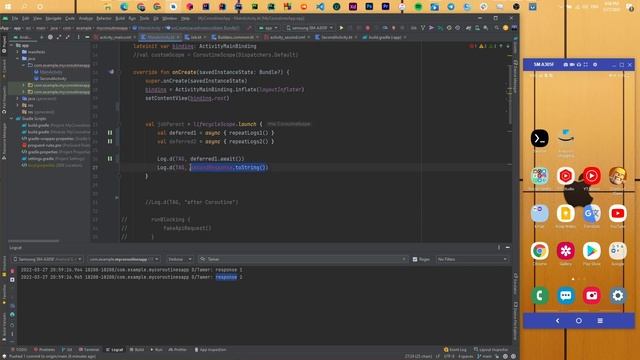
Task: Tap the phone Back navigation button
Action: 558,321
